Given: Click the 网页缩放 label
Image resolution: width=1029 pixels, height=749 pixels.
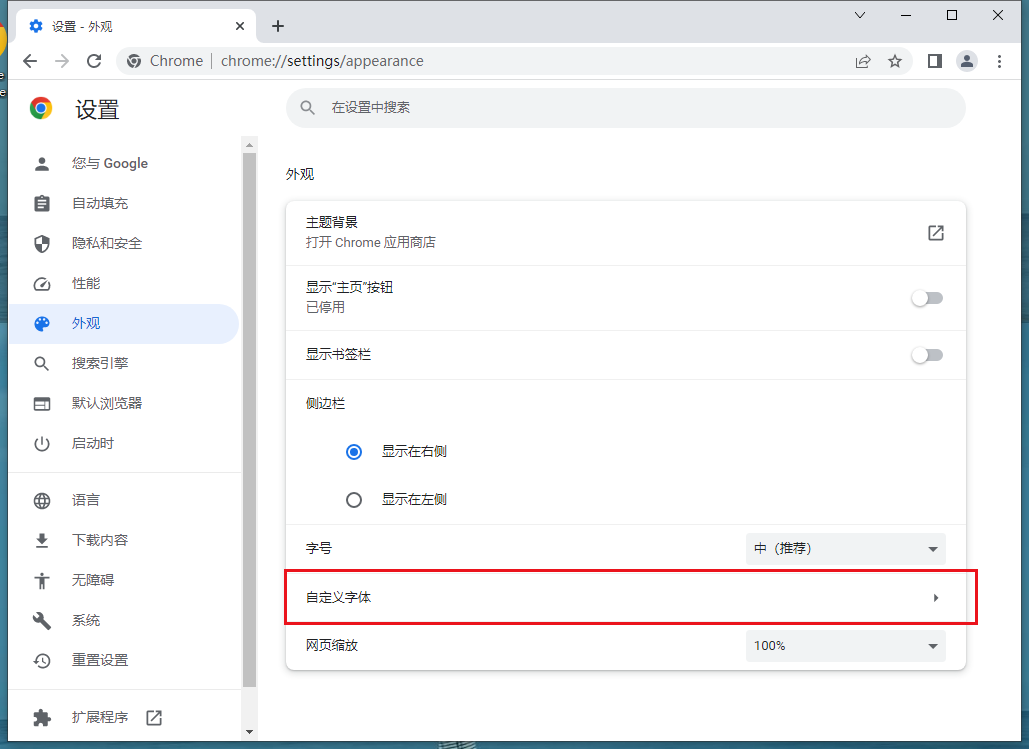Looking at the screenshot, I should click(332, 645).
